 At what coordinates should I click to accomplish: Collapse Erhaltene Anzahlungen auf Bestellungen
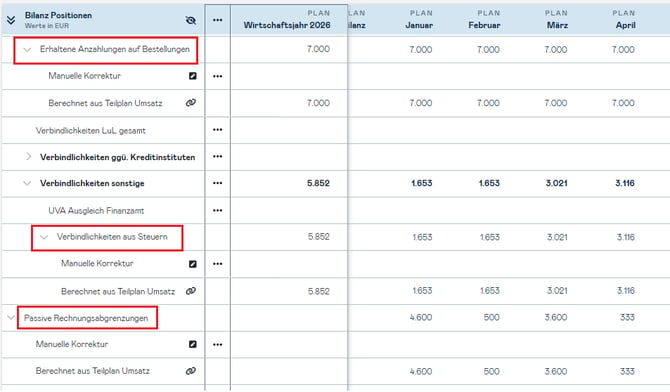click(27, 50)
